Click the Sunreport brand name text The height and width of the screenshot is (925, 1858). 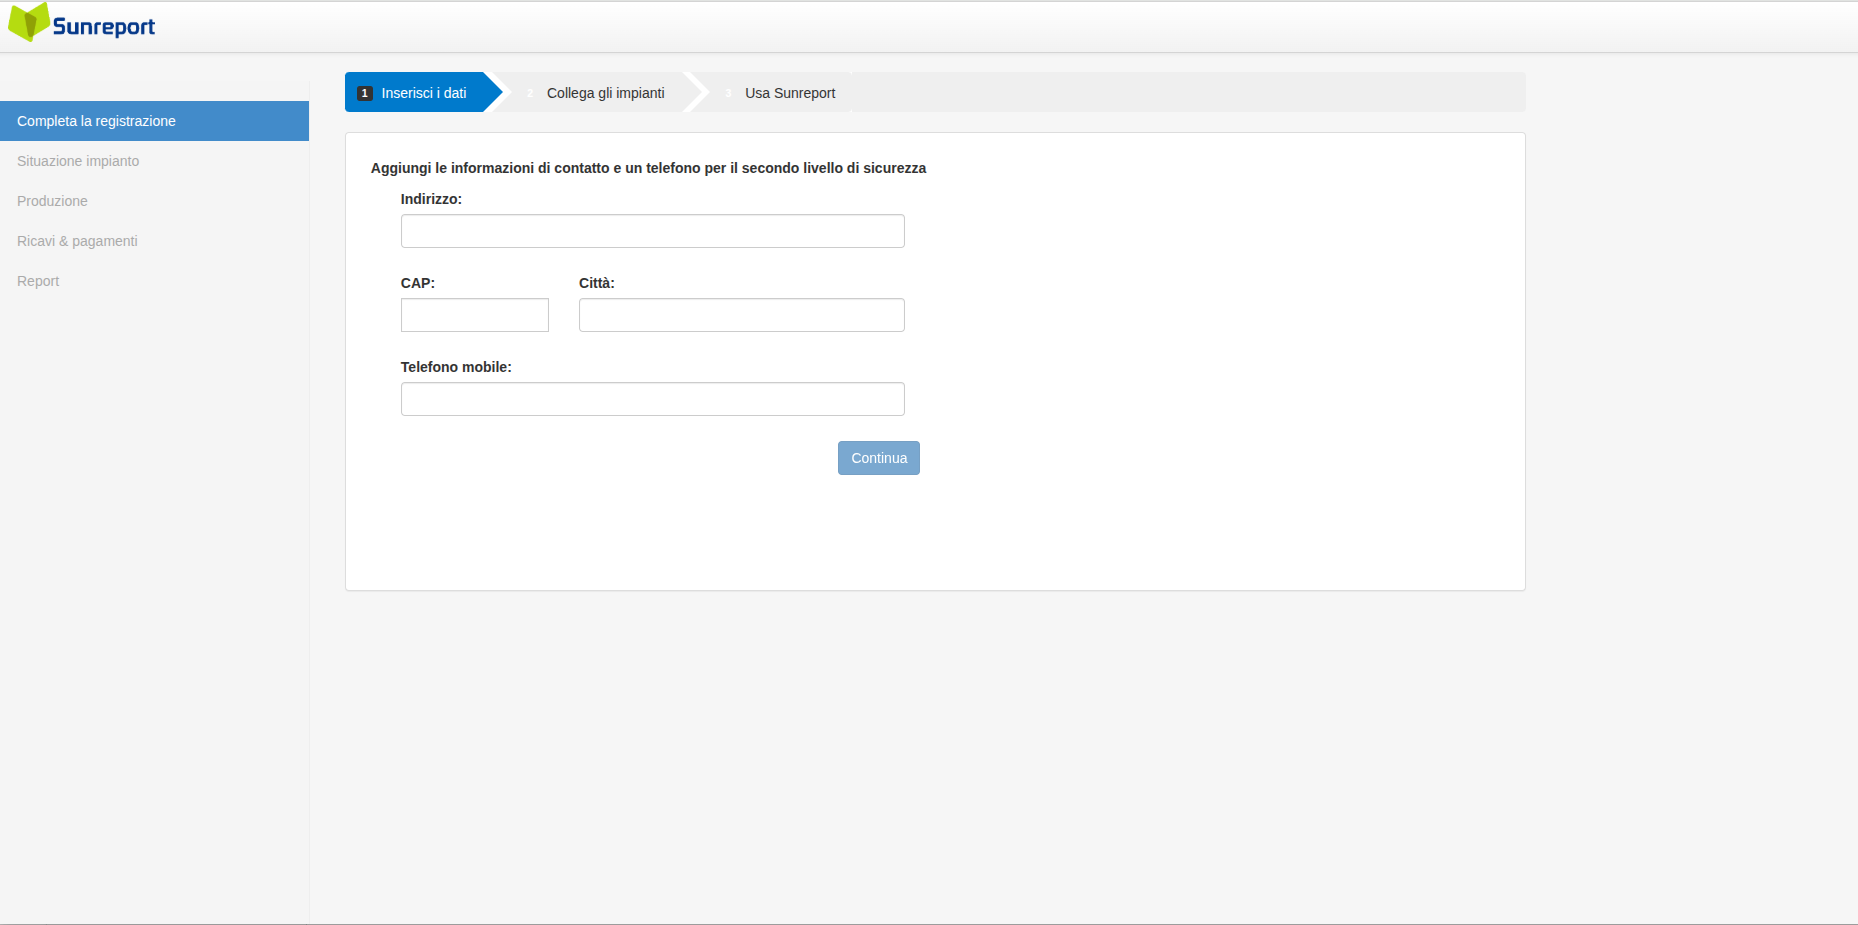(103, 27)
